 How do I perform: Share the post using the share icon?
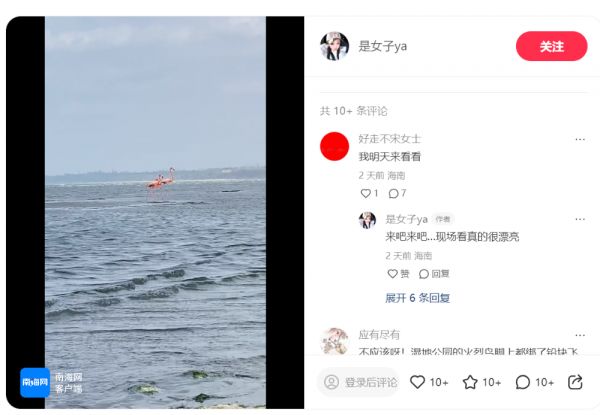575,382
